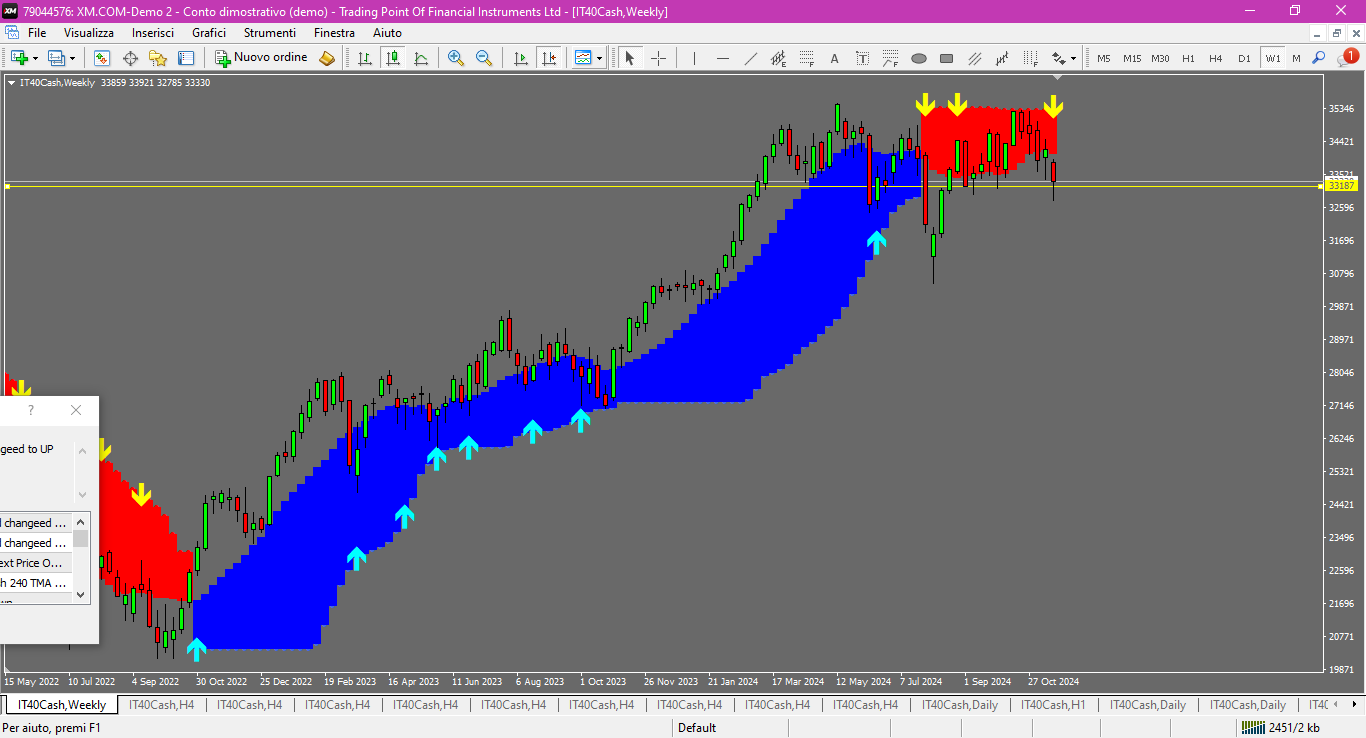Open the Inserisci menu
The width and height of the screenshot is (1366, 738).
(153, 33)
